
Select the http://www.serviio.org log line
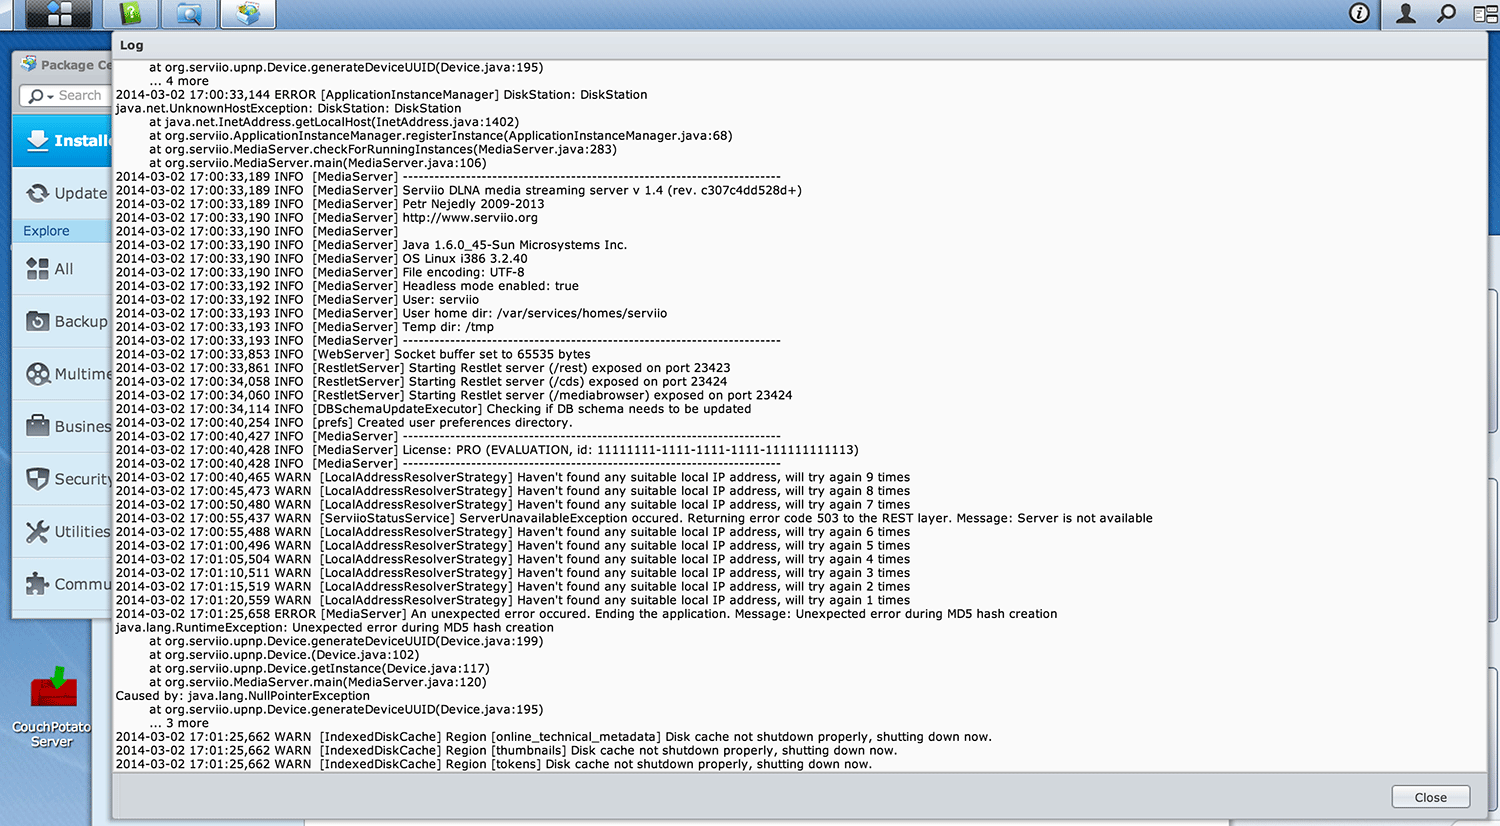pyautogui.click(x=327, y=218)
